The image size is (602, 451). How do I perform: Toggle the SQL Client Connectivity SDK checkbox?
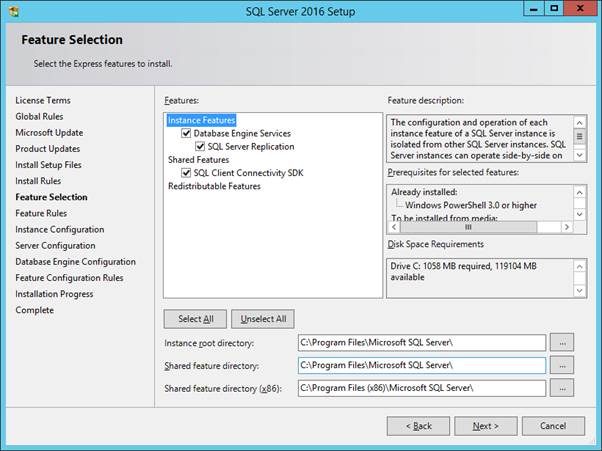click(x=186, y=173)
